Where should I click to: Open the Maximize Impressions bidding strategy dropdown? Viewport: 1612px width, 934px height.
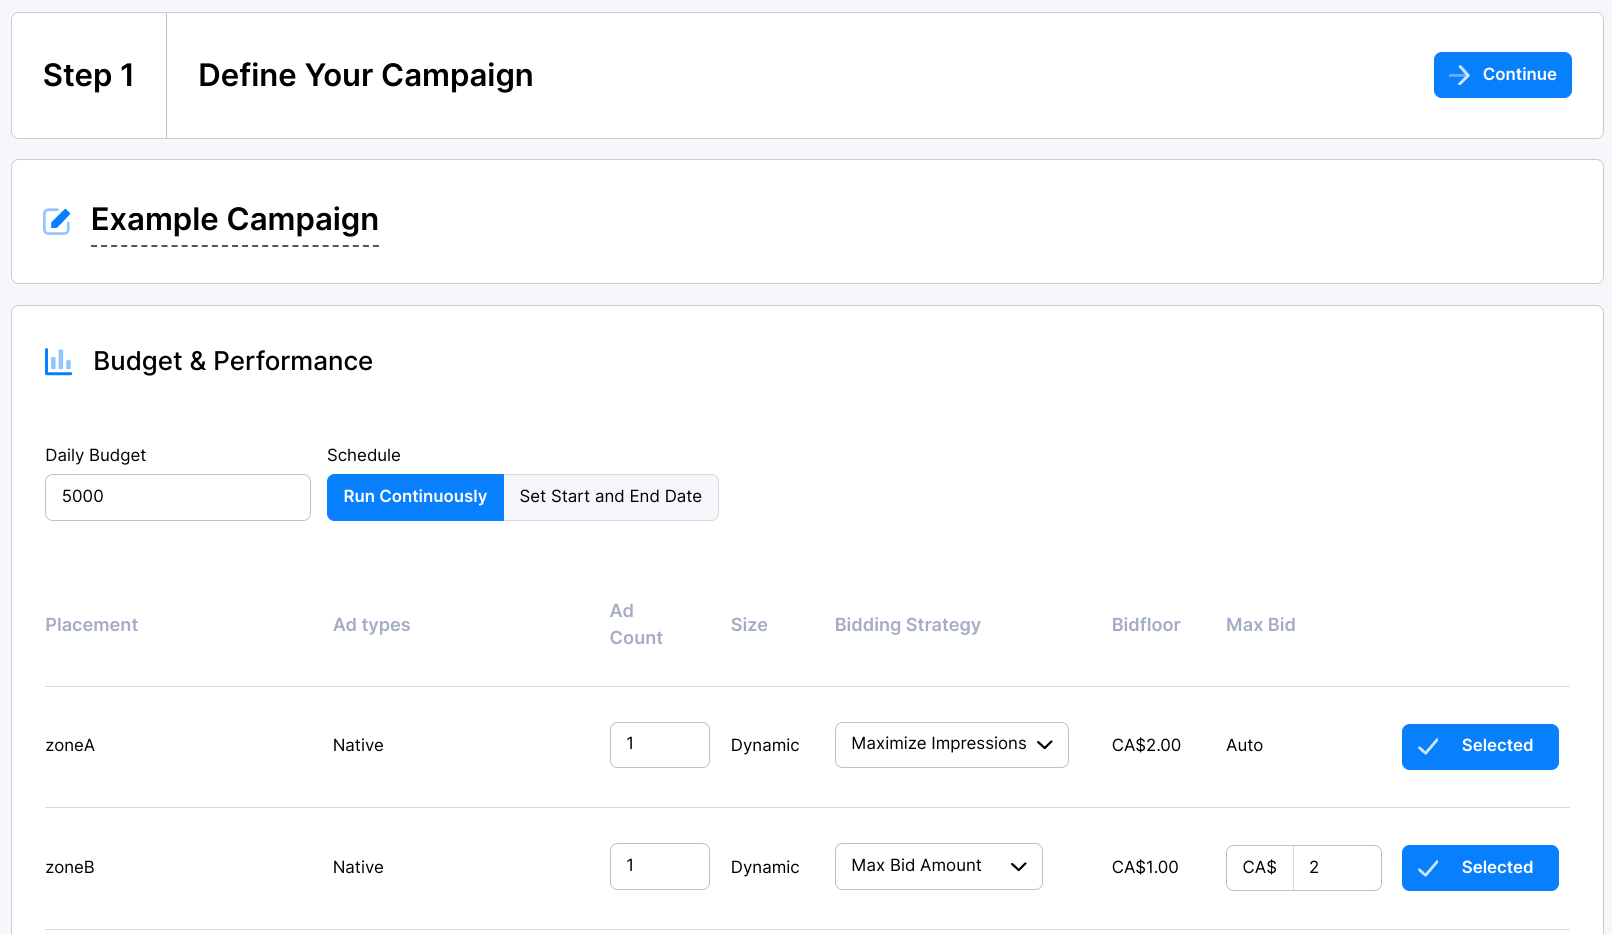pos(952,745)
